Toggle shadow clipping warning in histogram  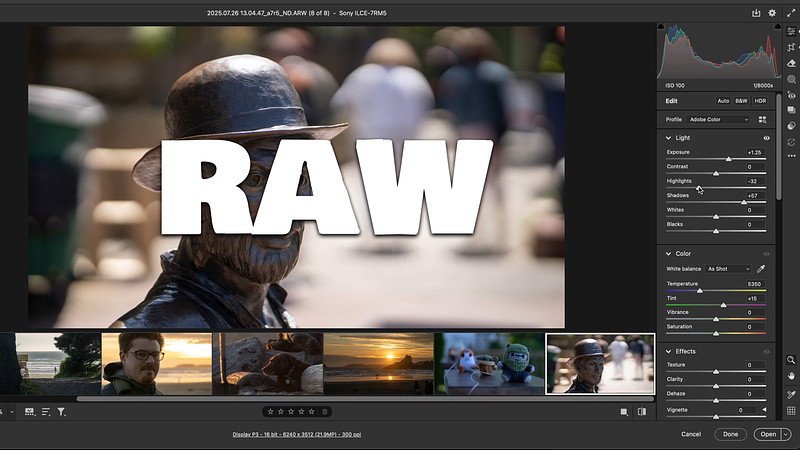click(661, 26)
